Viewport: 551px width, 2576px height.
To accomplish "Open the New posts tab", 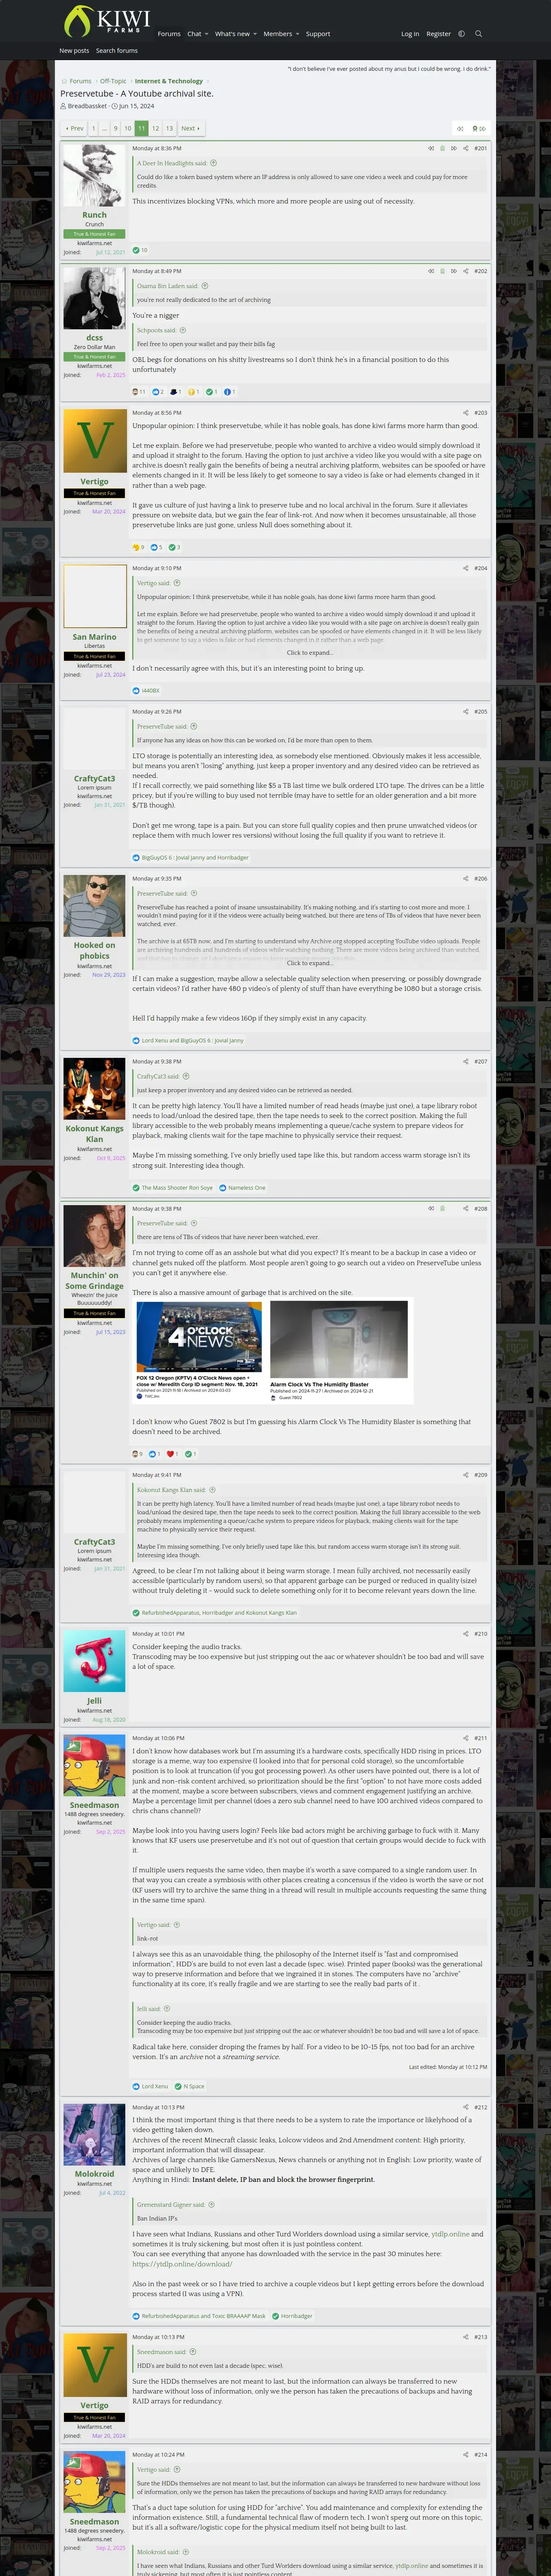I will pos(73,50).
